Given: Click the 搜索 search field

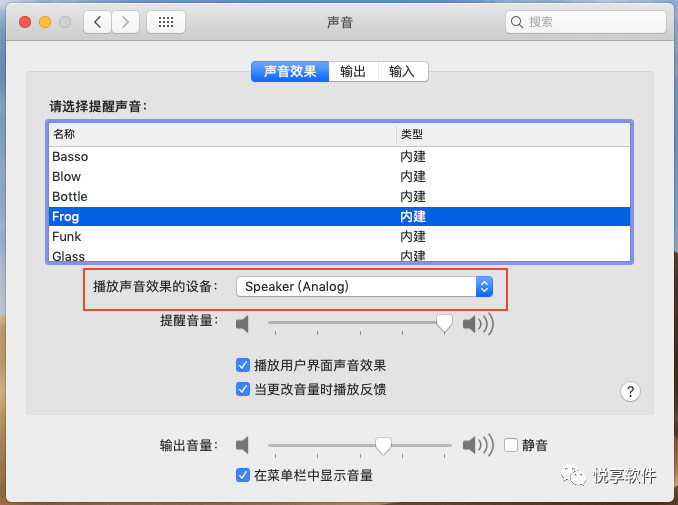Looking at the screenshot, I should click(x=586, y=22).
